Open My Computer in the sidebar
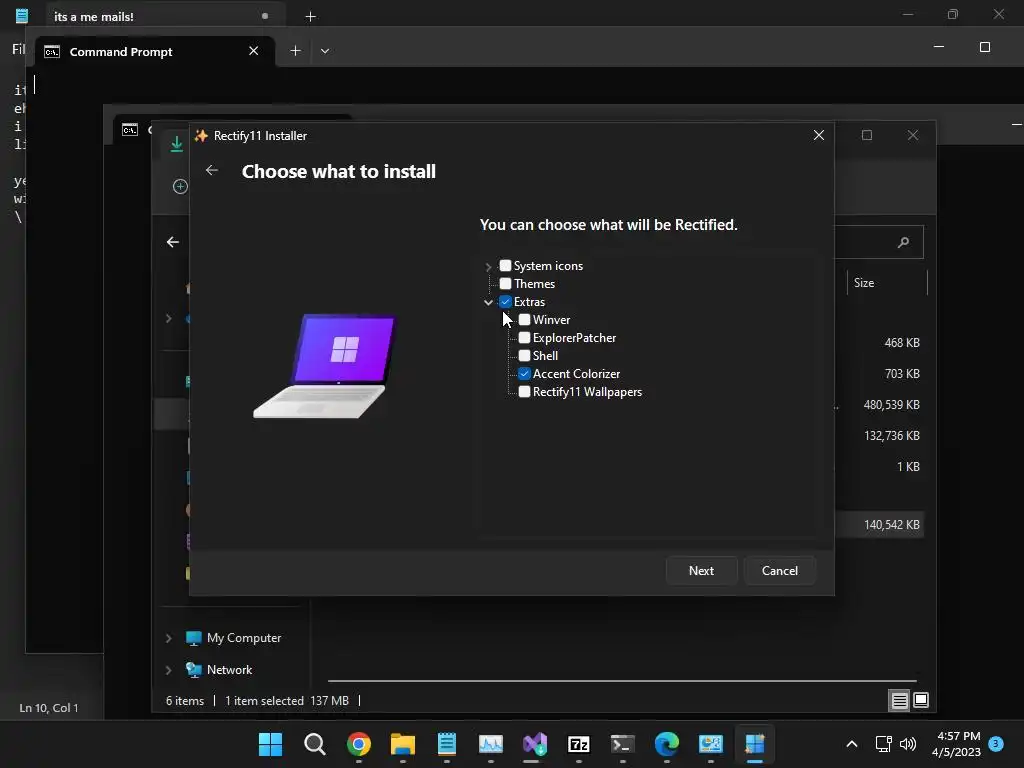 pyautogui.click(x=244, y=638)
